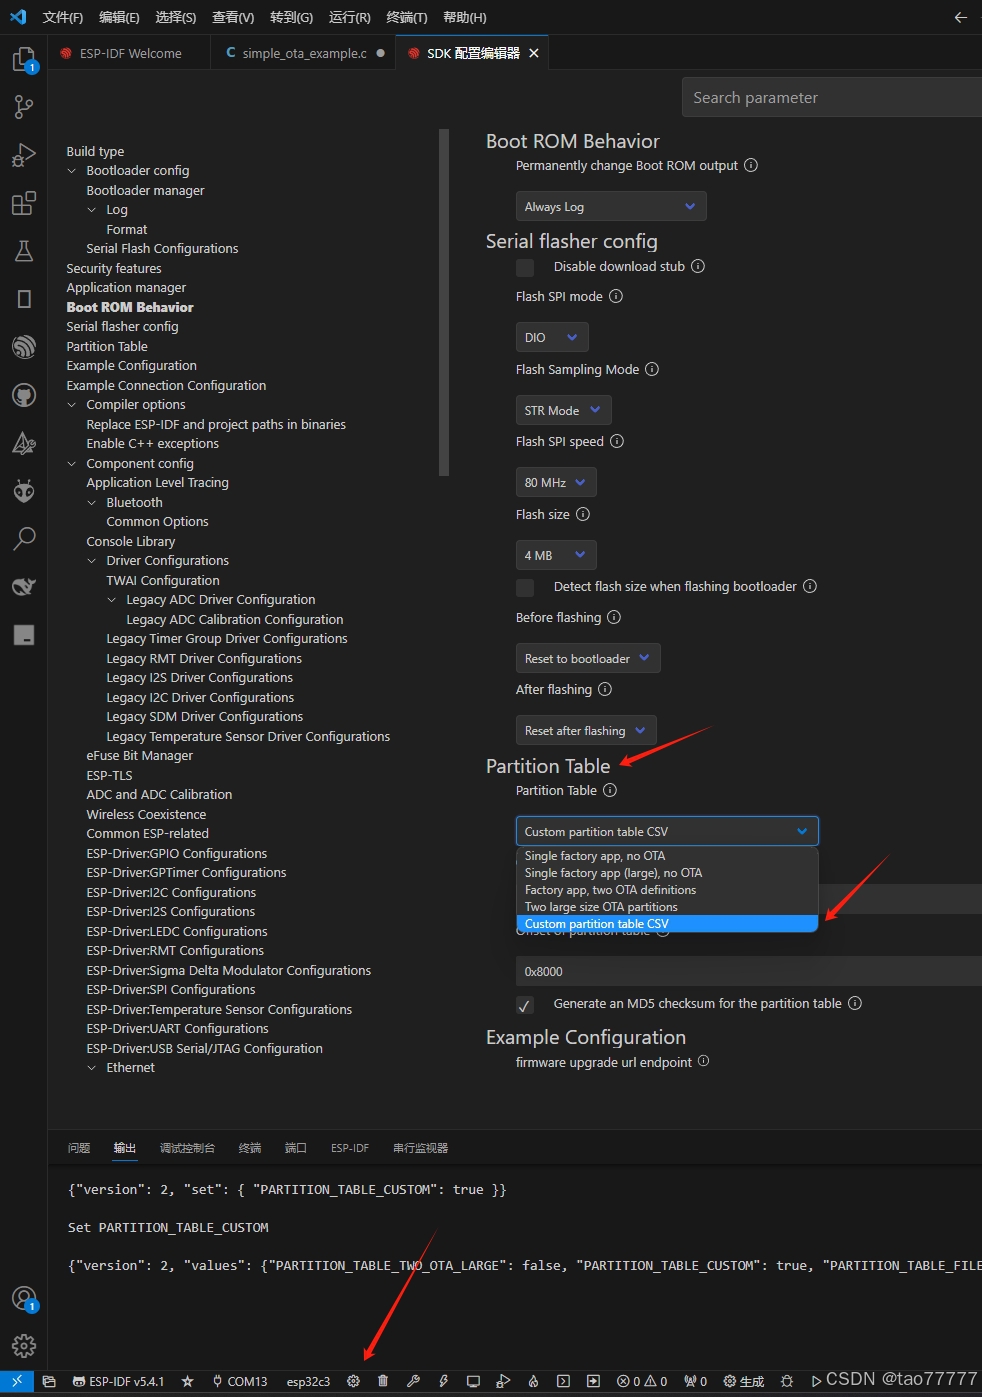Collapse the Bootloader config tree node
982x1397 pixels.
click(x=72, y=171)
